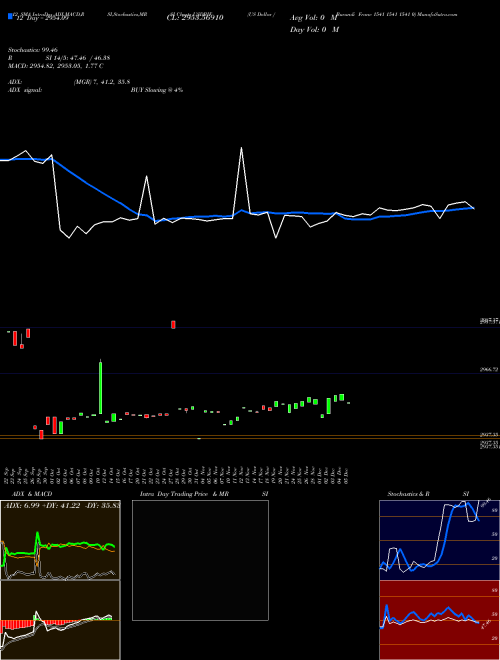Image resolution: width=500 pixels, height=660 pixels.
Task: Open the navy Stochastics chart panel
Action: pos(439,540)
